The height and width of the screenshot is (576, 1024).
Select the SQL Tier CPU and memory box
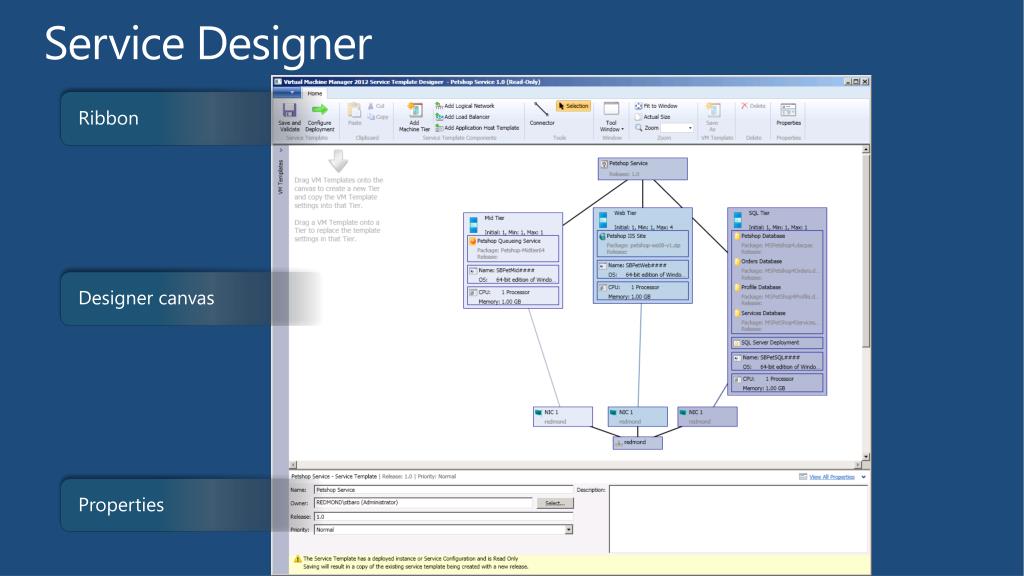point(777,383)
